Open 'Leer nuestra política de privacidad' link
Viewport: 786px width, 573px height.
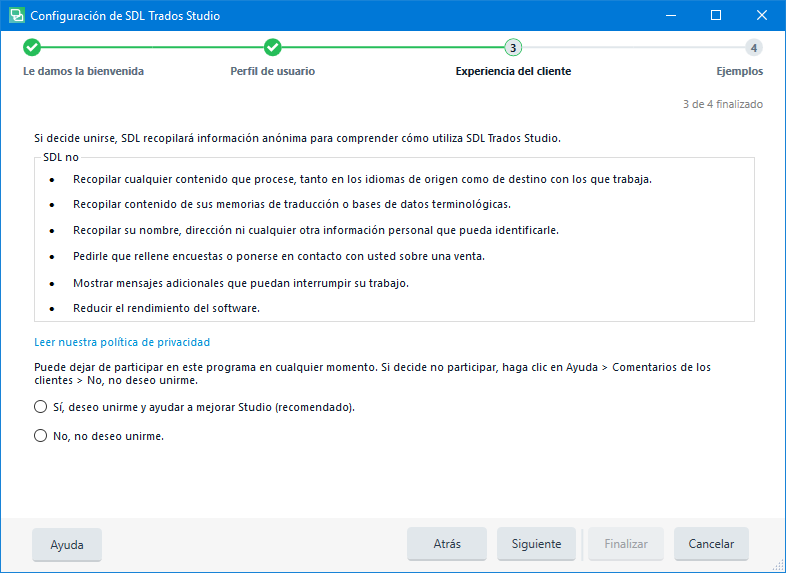pyautogui.click(x=122, y=342)
